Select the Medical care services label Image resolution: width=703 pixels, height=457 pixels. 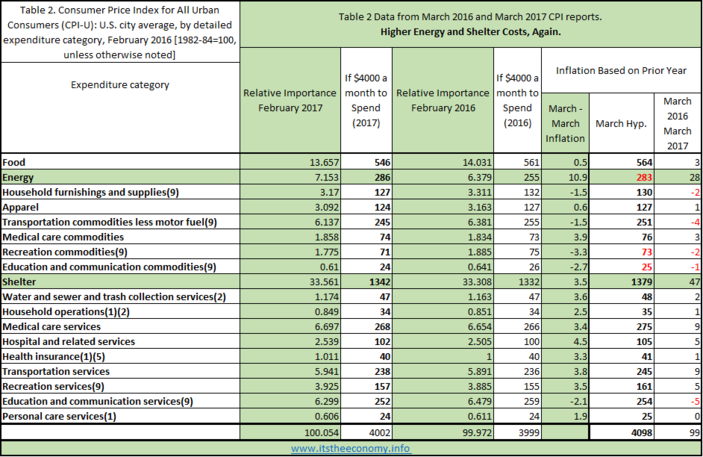(52, 326)
